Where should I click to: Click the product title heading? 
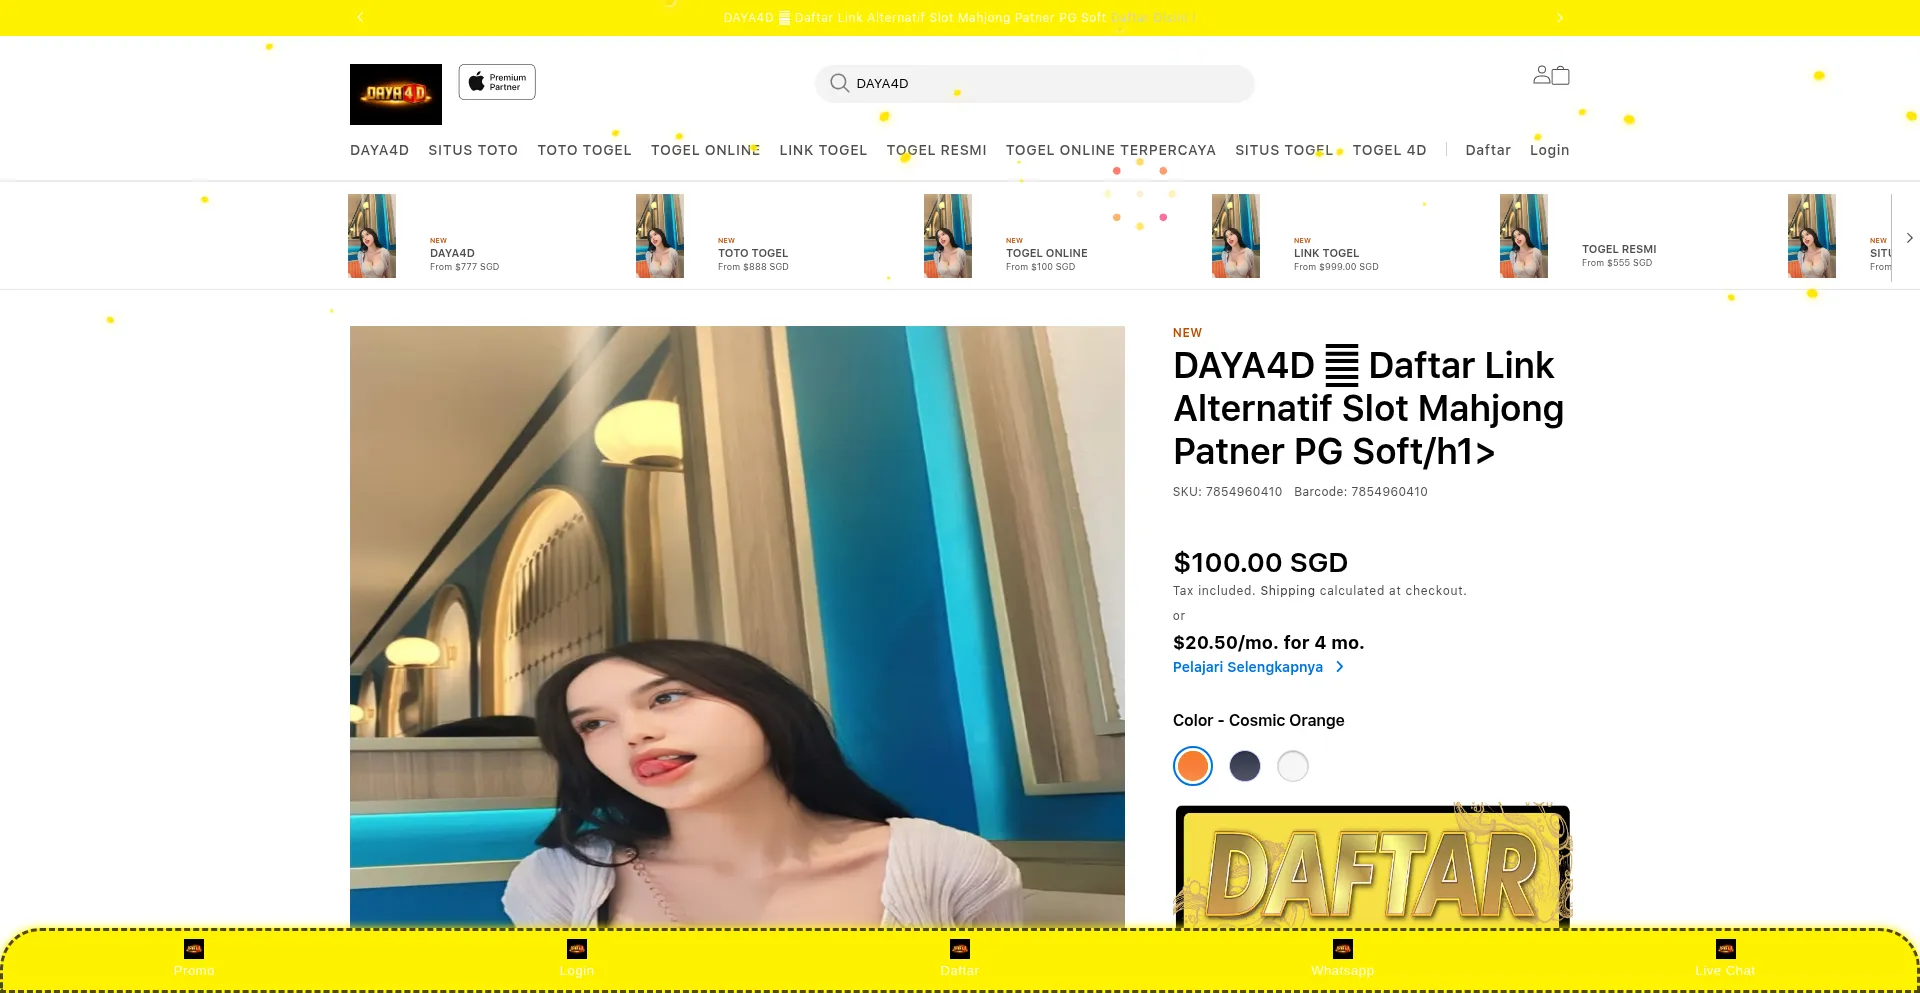1368,408
